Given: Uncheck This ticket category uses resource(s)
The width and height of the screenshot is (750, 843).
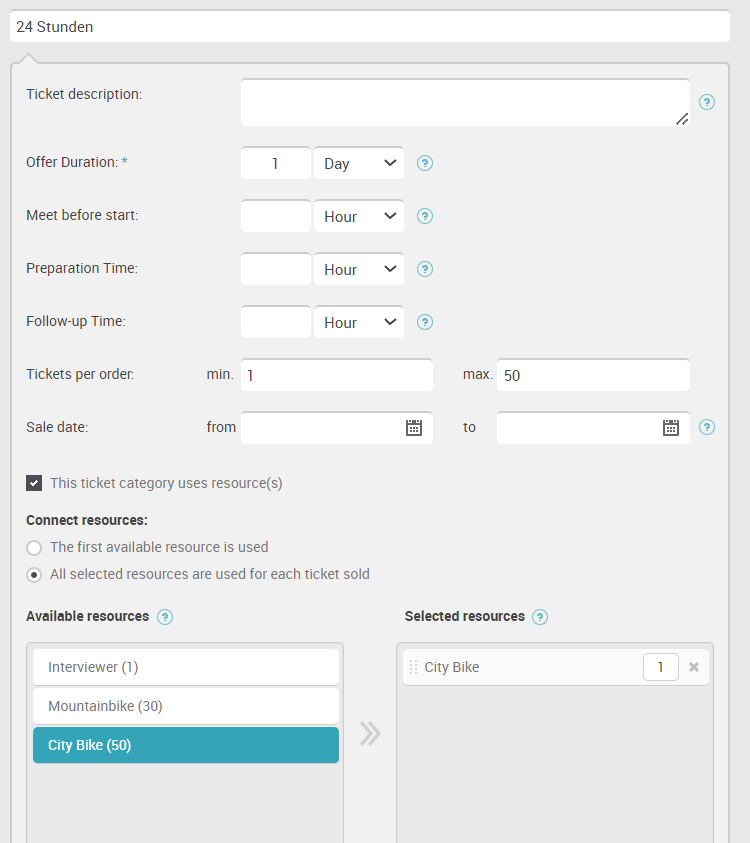Looking at the screenshot, I should (x=34, y=483).
